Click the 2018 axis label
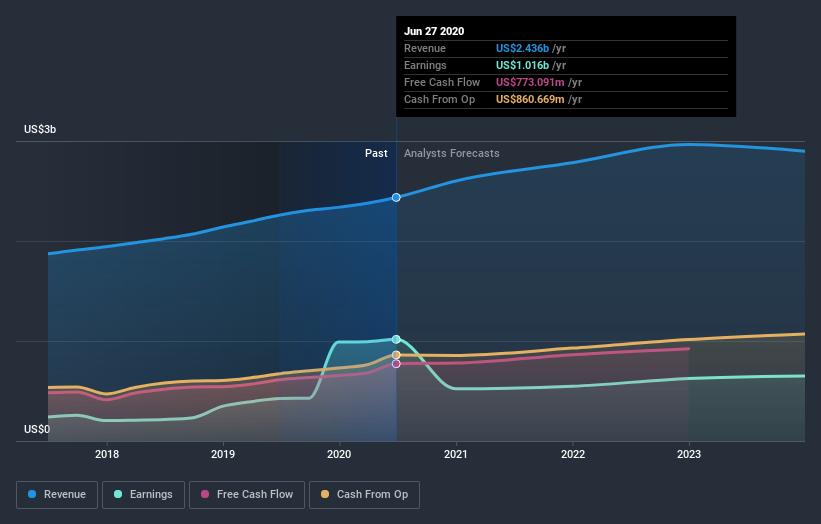821x524 pixels. (x=107, y=454)
